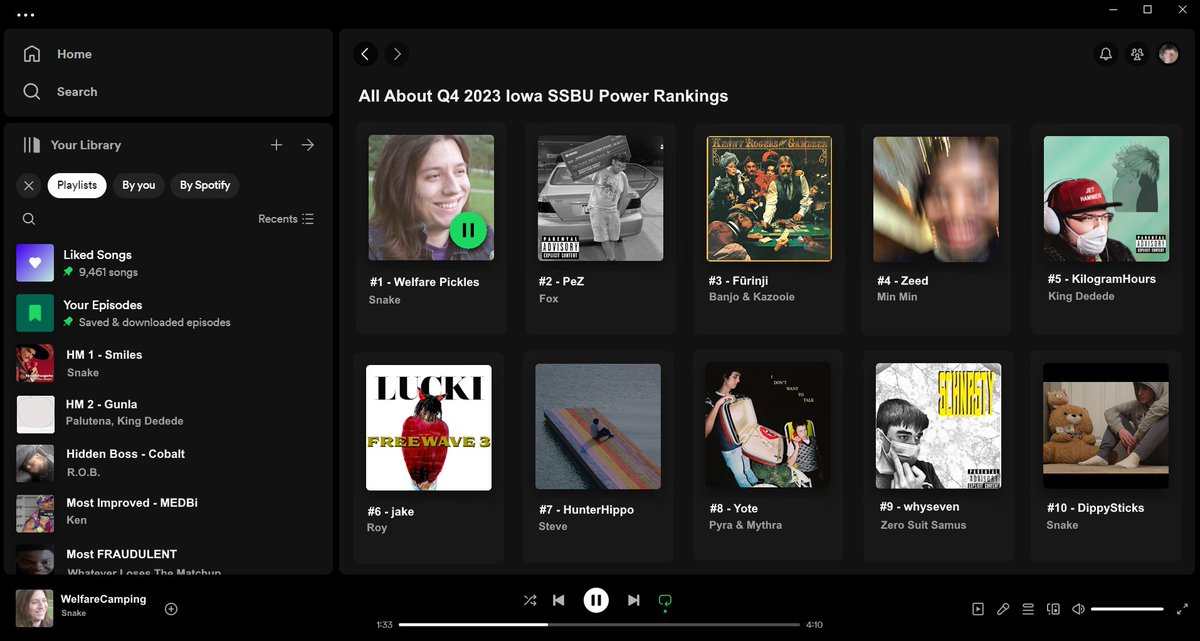Open HM 2 - Gunla playlist

pos(168,413)
